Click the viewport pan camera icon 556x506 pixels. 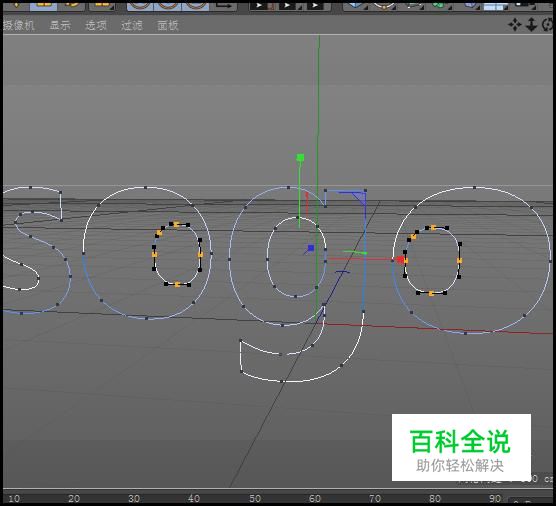(515, 25)
